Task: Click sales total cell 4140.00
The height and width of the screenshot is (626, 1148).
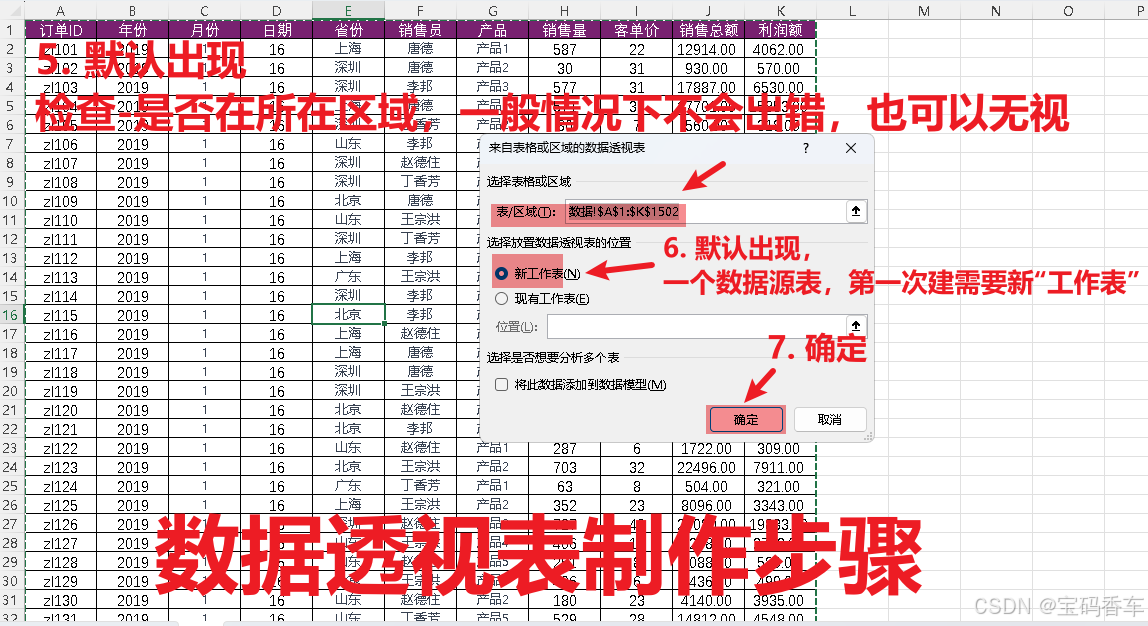Action: (708, 600)
